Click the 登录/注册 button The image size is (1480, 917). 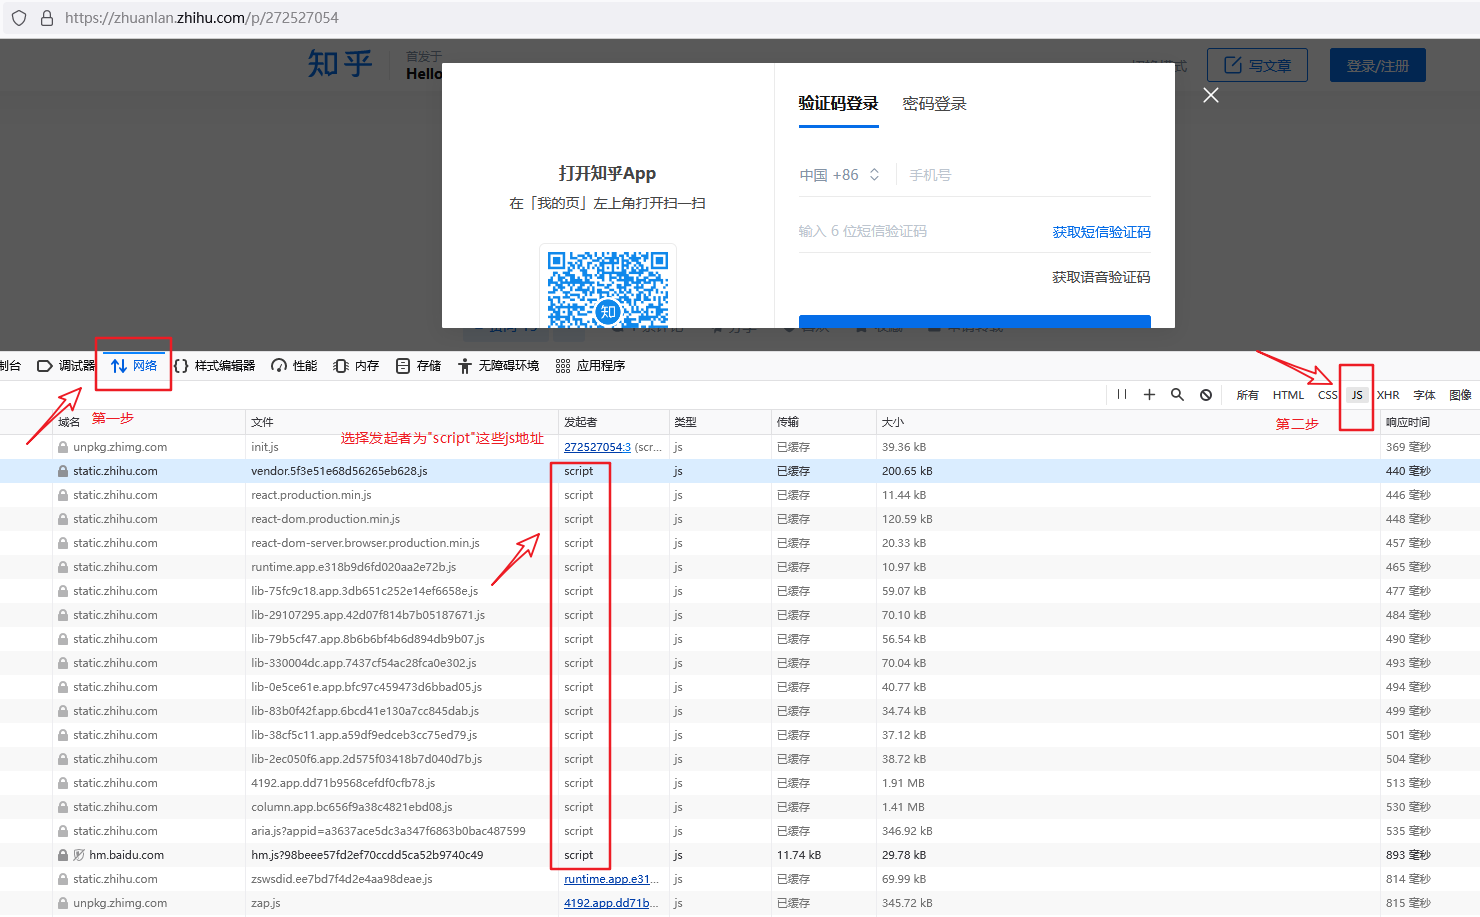(1377, 66)
